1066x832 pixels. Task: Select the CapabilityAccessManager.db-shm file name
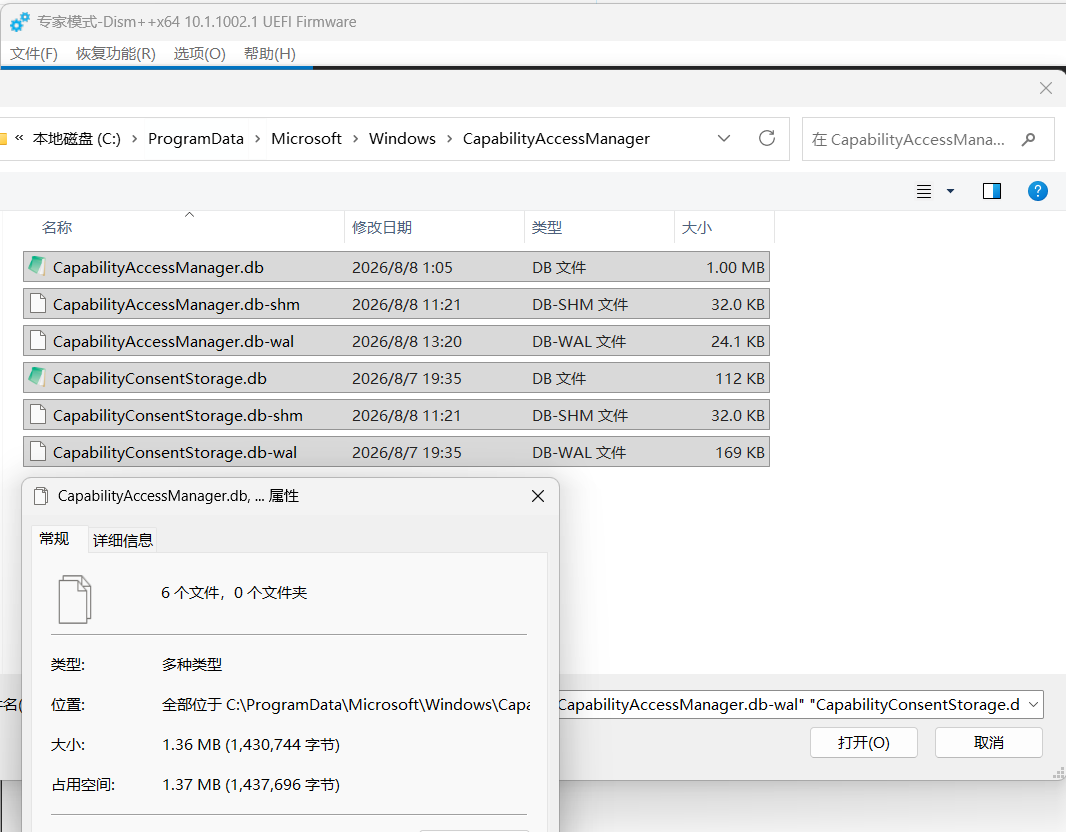pyautogui.click(x=176, y=305)
